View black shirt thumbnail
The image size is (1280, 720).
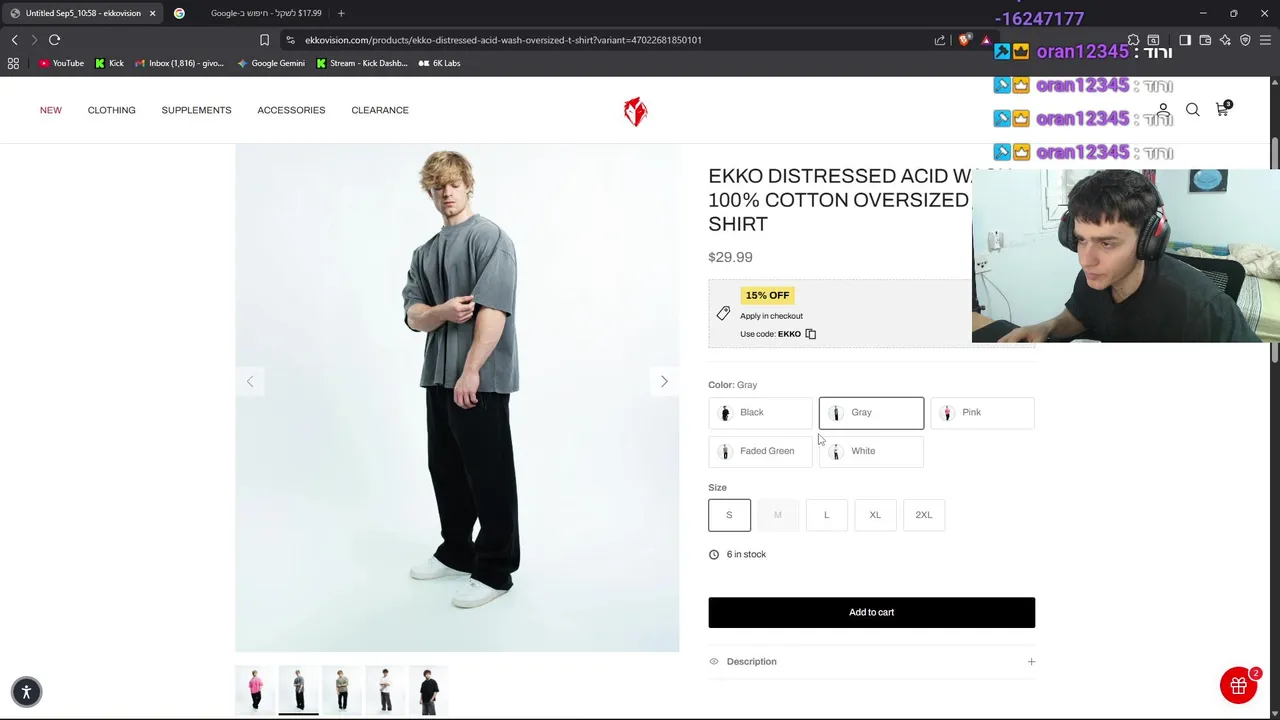(428, 690)
